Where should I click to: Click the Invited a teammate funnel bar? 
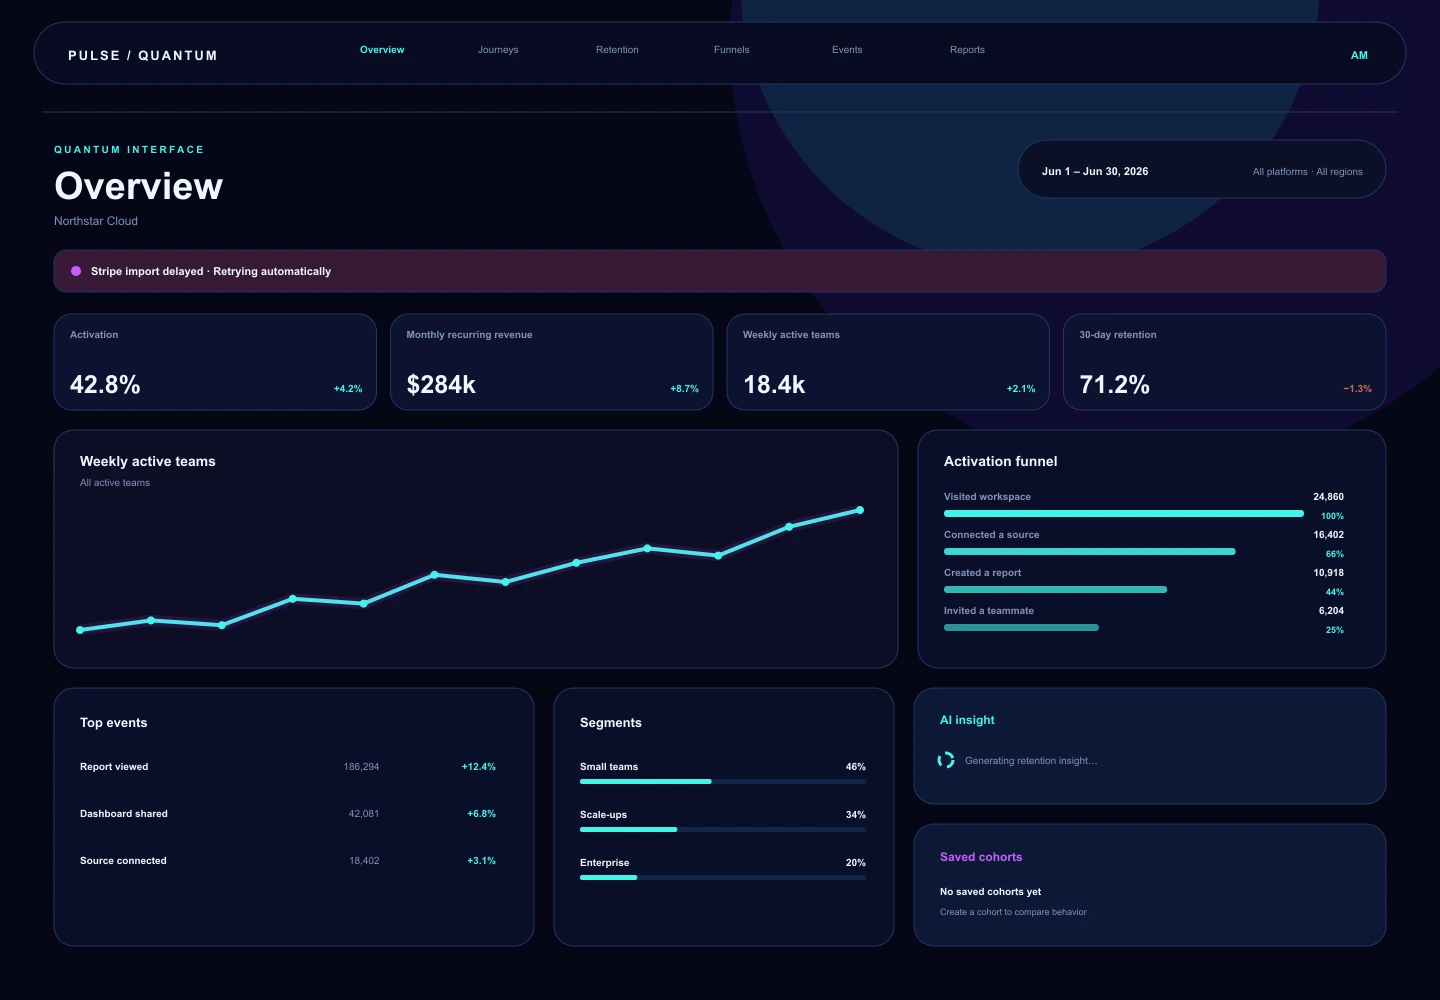[1021, 627]
